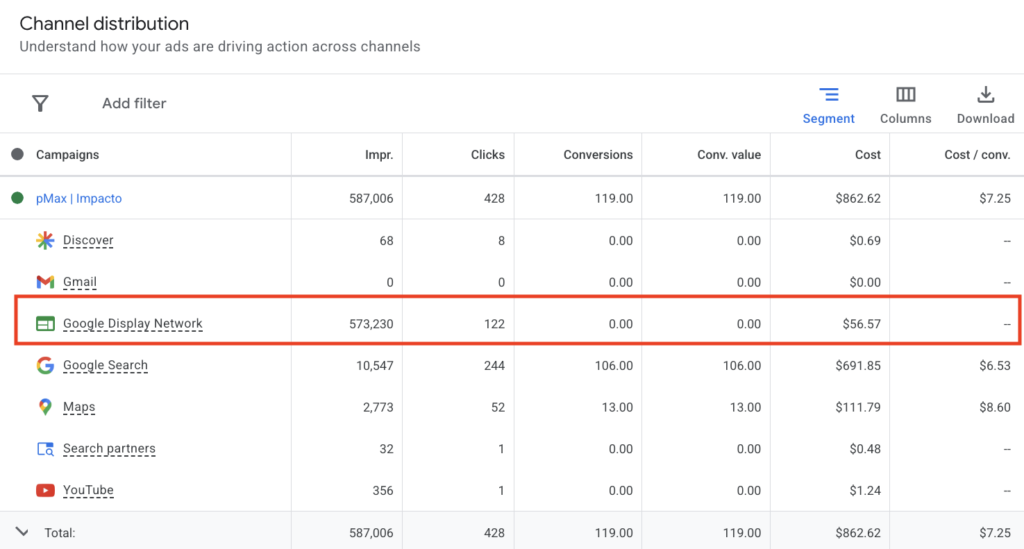This screenshot has width=1024, height=549.
Task: Open the Columns selector
Action: [905, 105]
